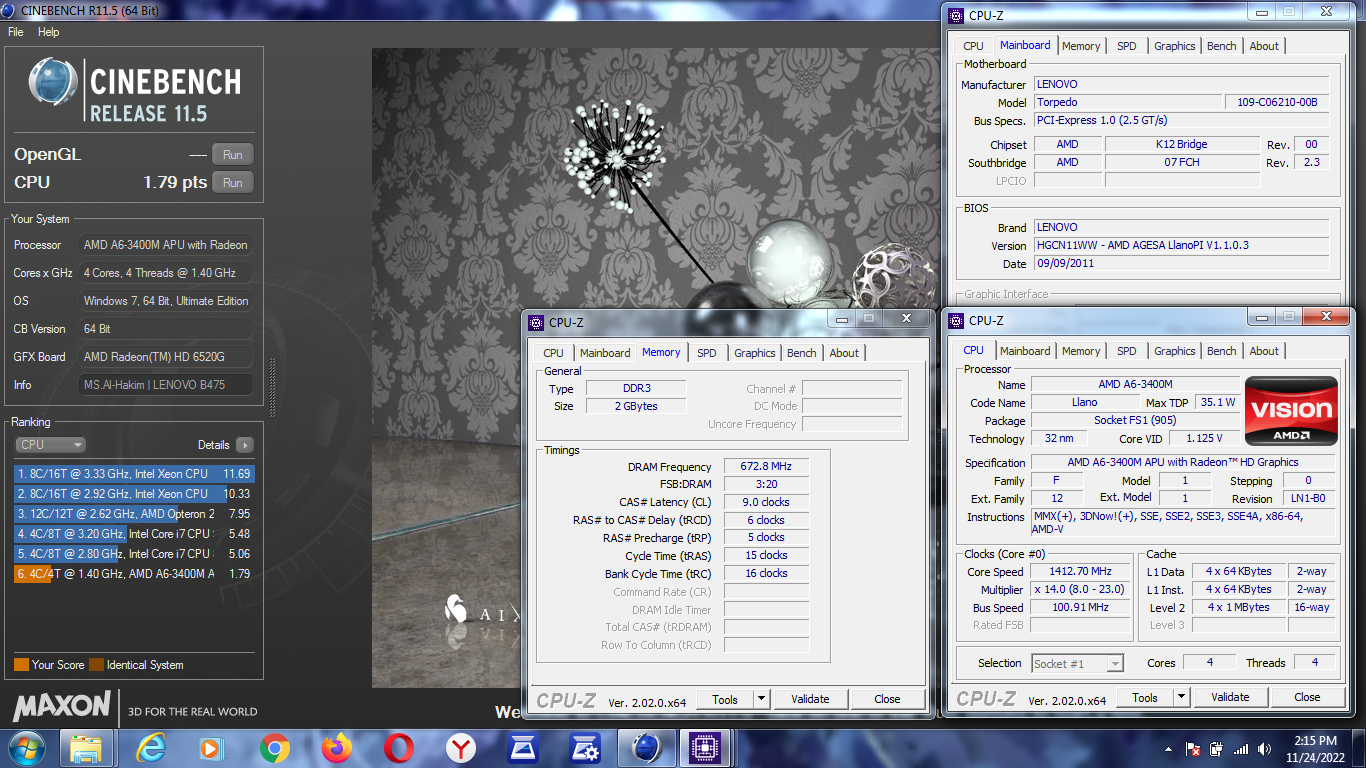Click the Cinebench title bar icon

10,10
